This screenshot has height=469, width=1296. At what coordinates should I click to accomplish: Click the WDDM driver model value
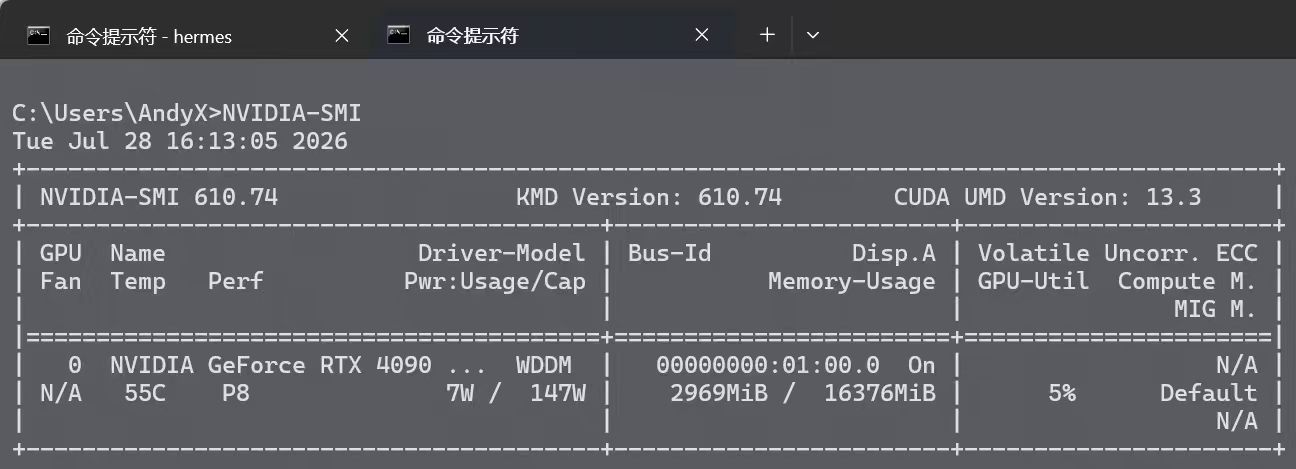[544, 365]
